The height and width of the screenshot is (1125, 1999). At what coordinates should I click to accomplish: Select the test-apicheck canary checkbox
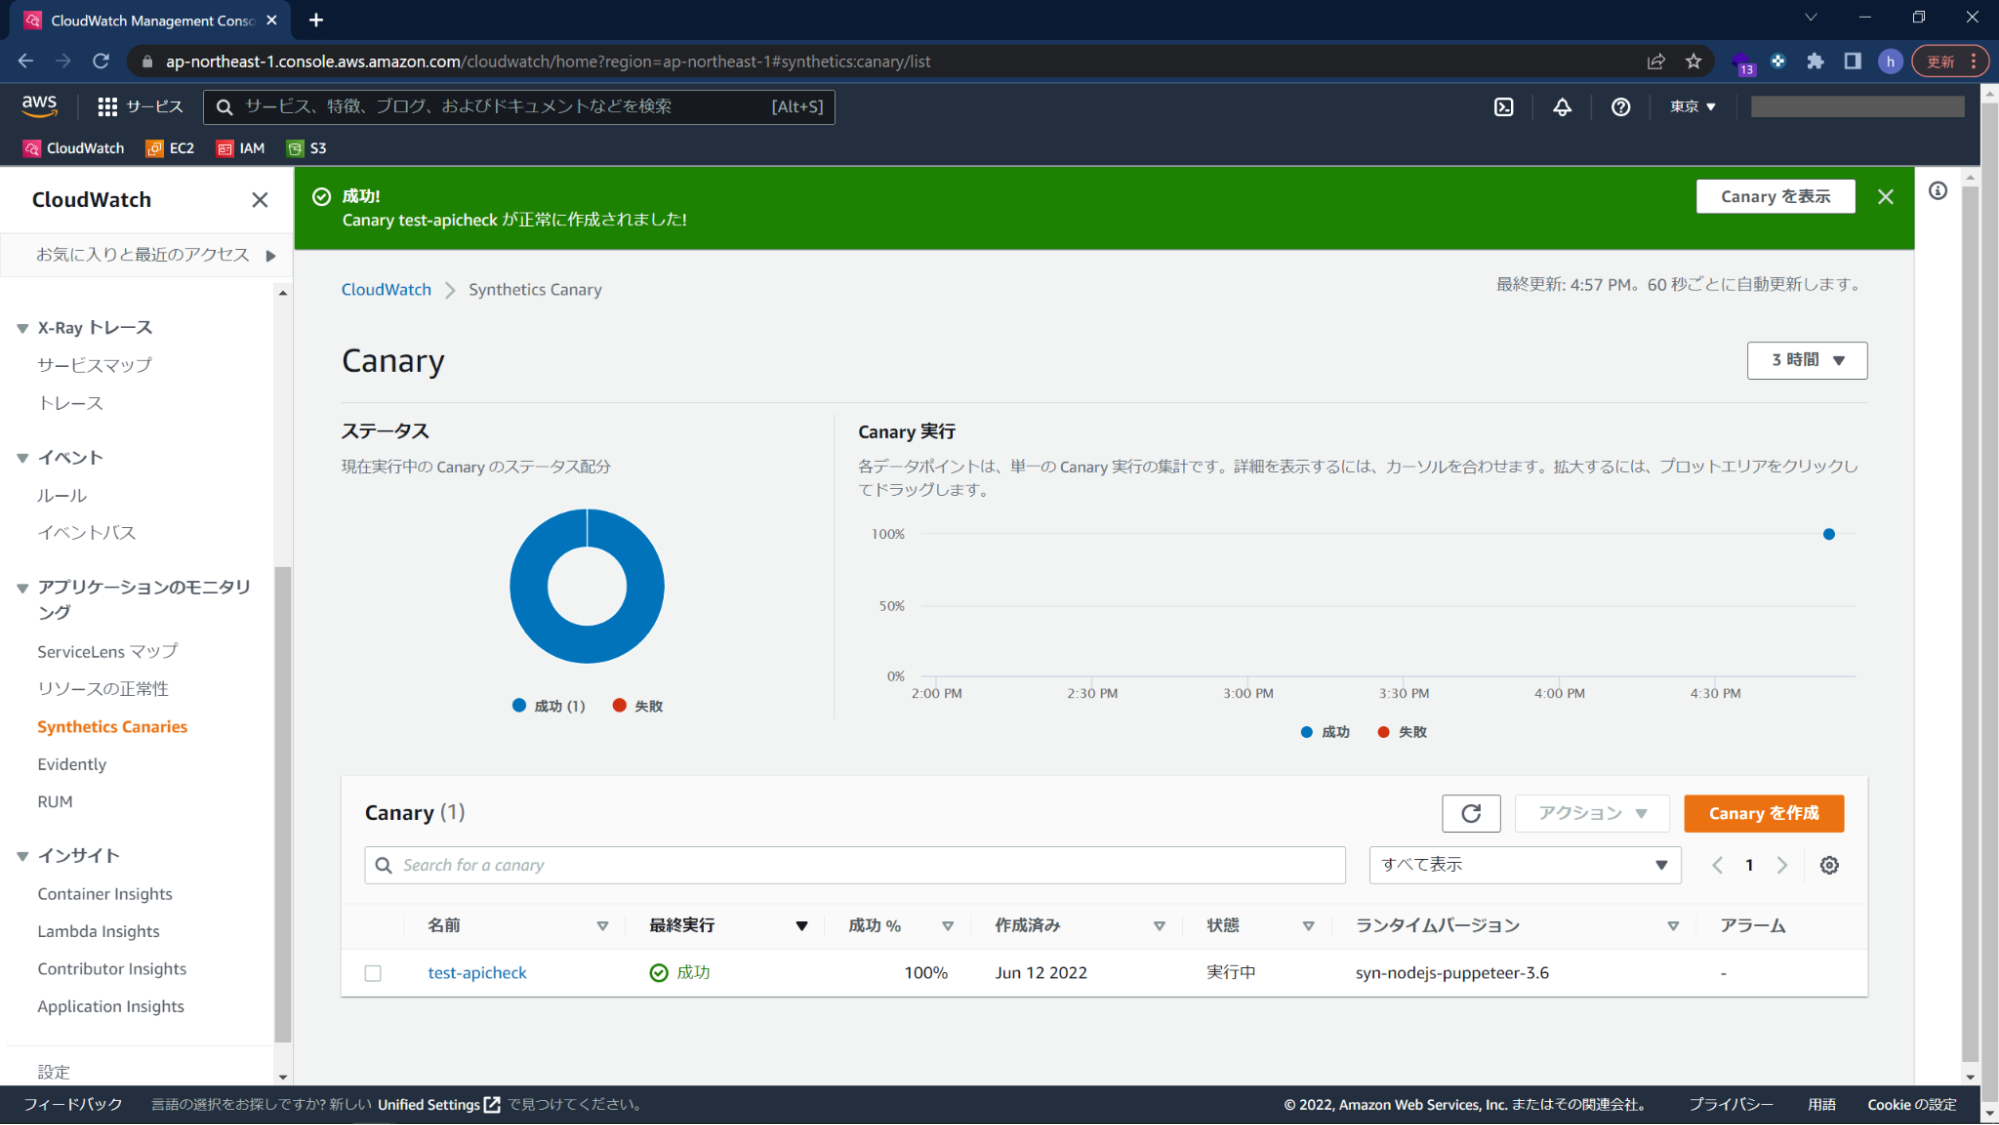click(373, 974)
